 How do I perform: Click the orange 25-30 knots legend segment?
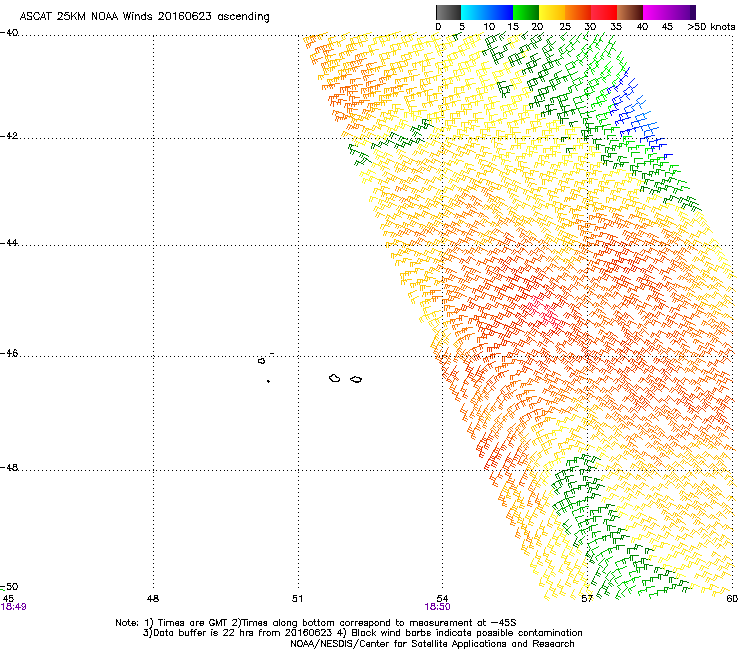578,12
